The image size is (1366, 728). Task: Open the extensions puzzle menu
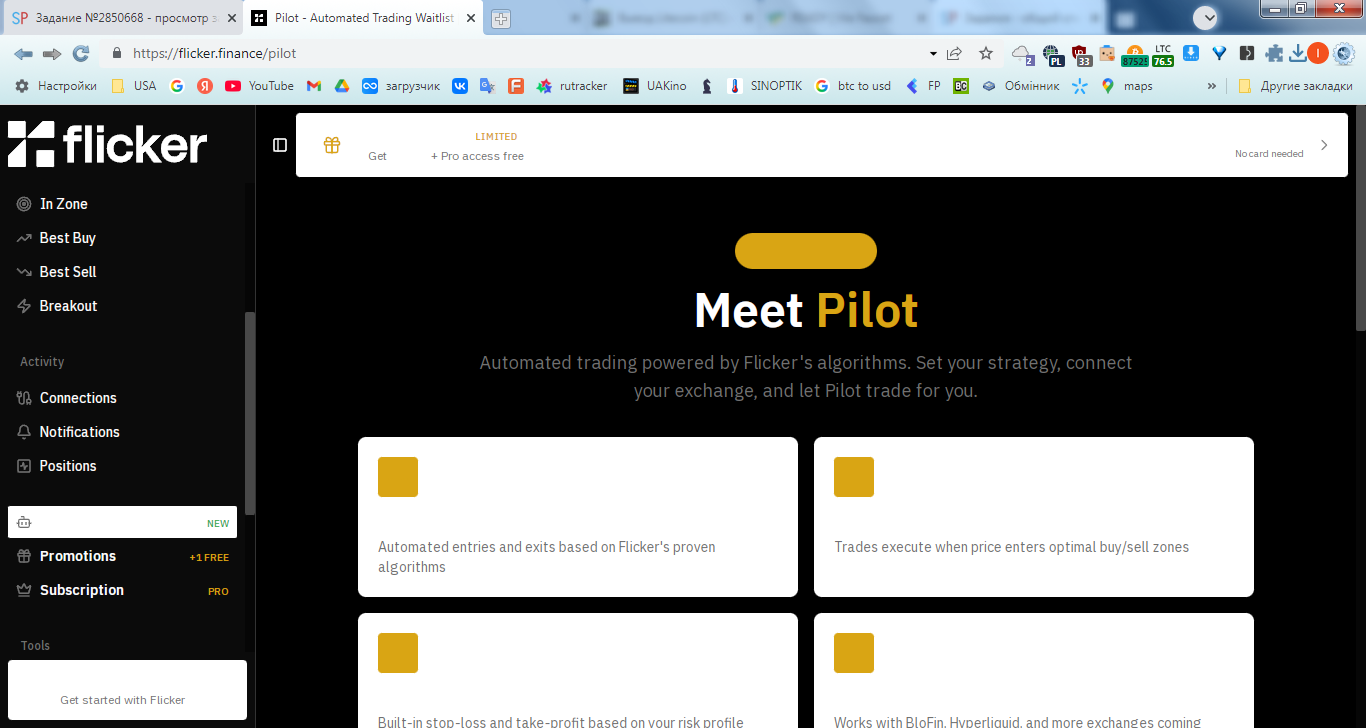[x=1274, y=54]
